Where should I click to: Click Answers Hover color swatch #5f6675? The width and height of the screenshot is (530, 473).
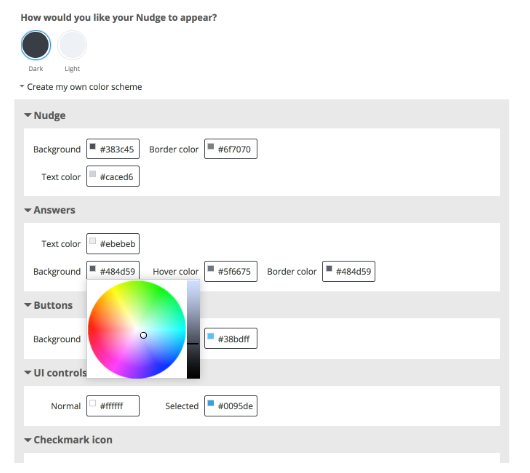(x=211, y=269)
